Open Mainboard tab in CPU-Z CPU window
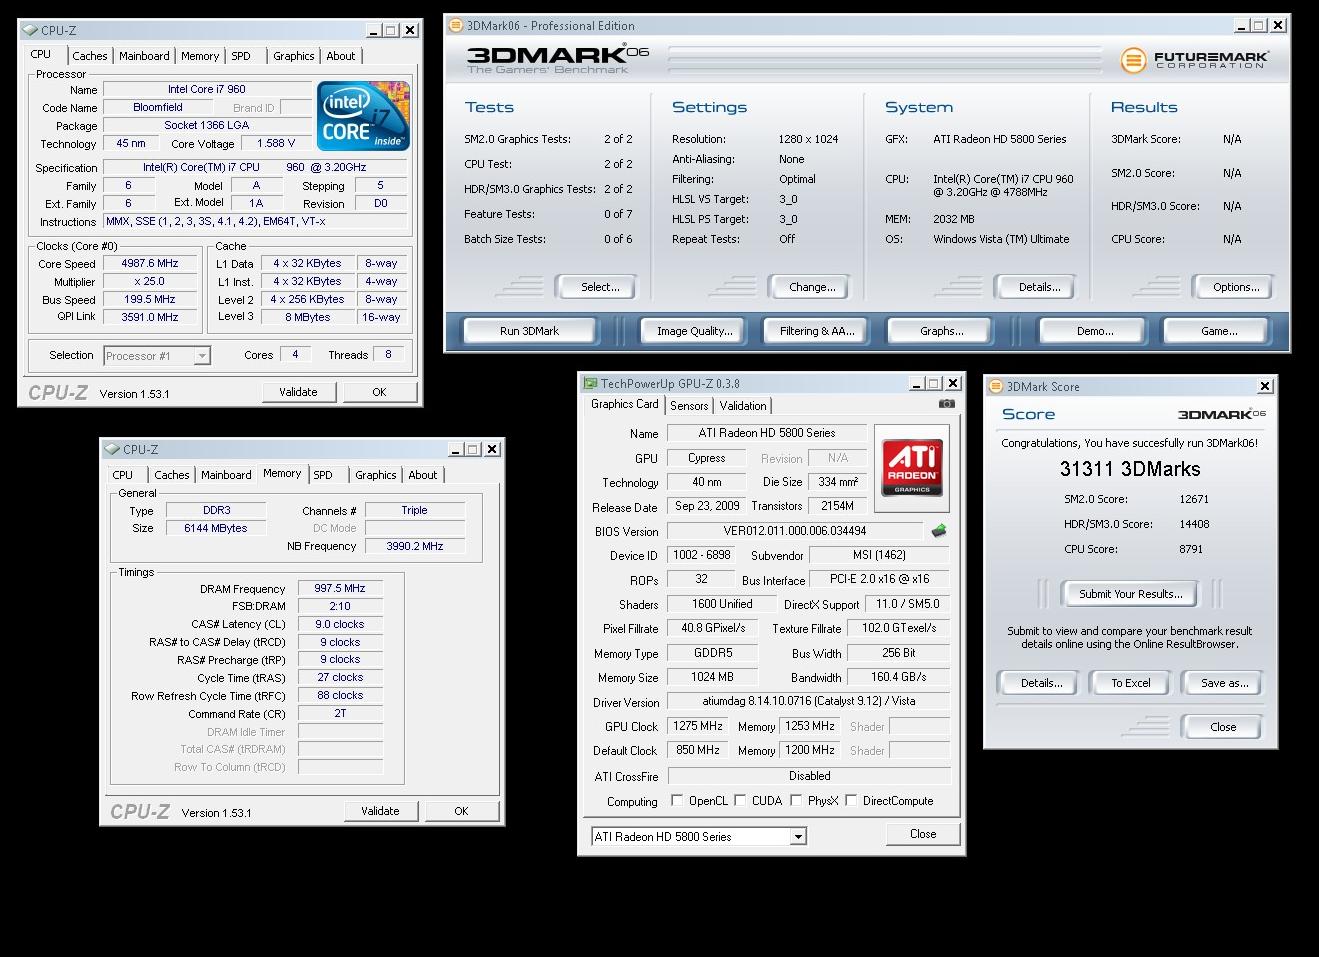1319x957 pixels. (144, 56)
